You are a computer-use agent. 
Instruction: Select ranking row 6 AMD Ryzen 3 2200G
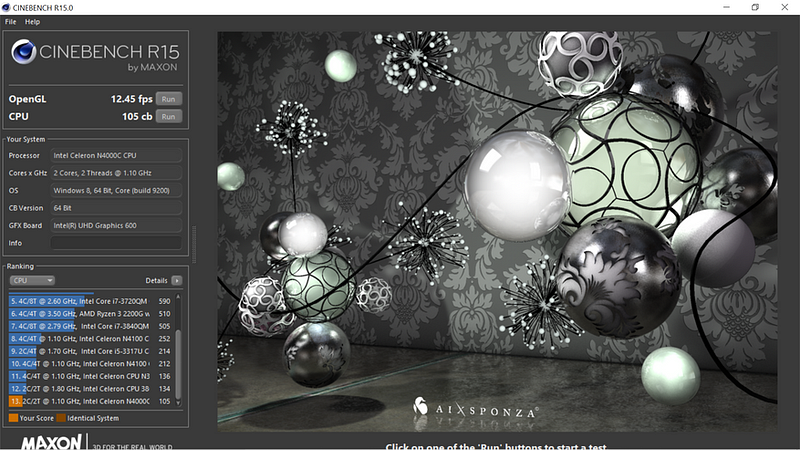tap(91, 314)
